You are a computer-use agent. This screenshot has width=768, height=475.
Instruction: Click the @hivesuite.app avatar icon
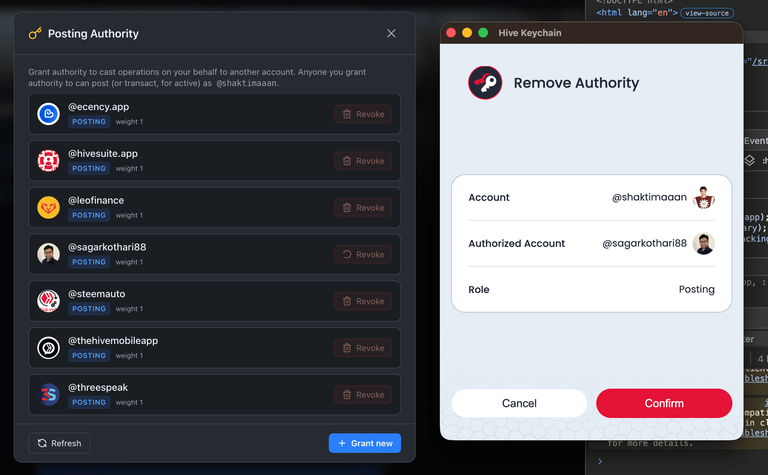click(x=48, y=161)
